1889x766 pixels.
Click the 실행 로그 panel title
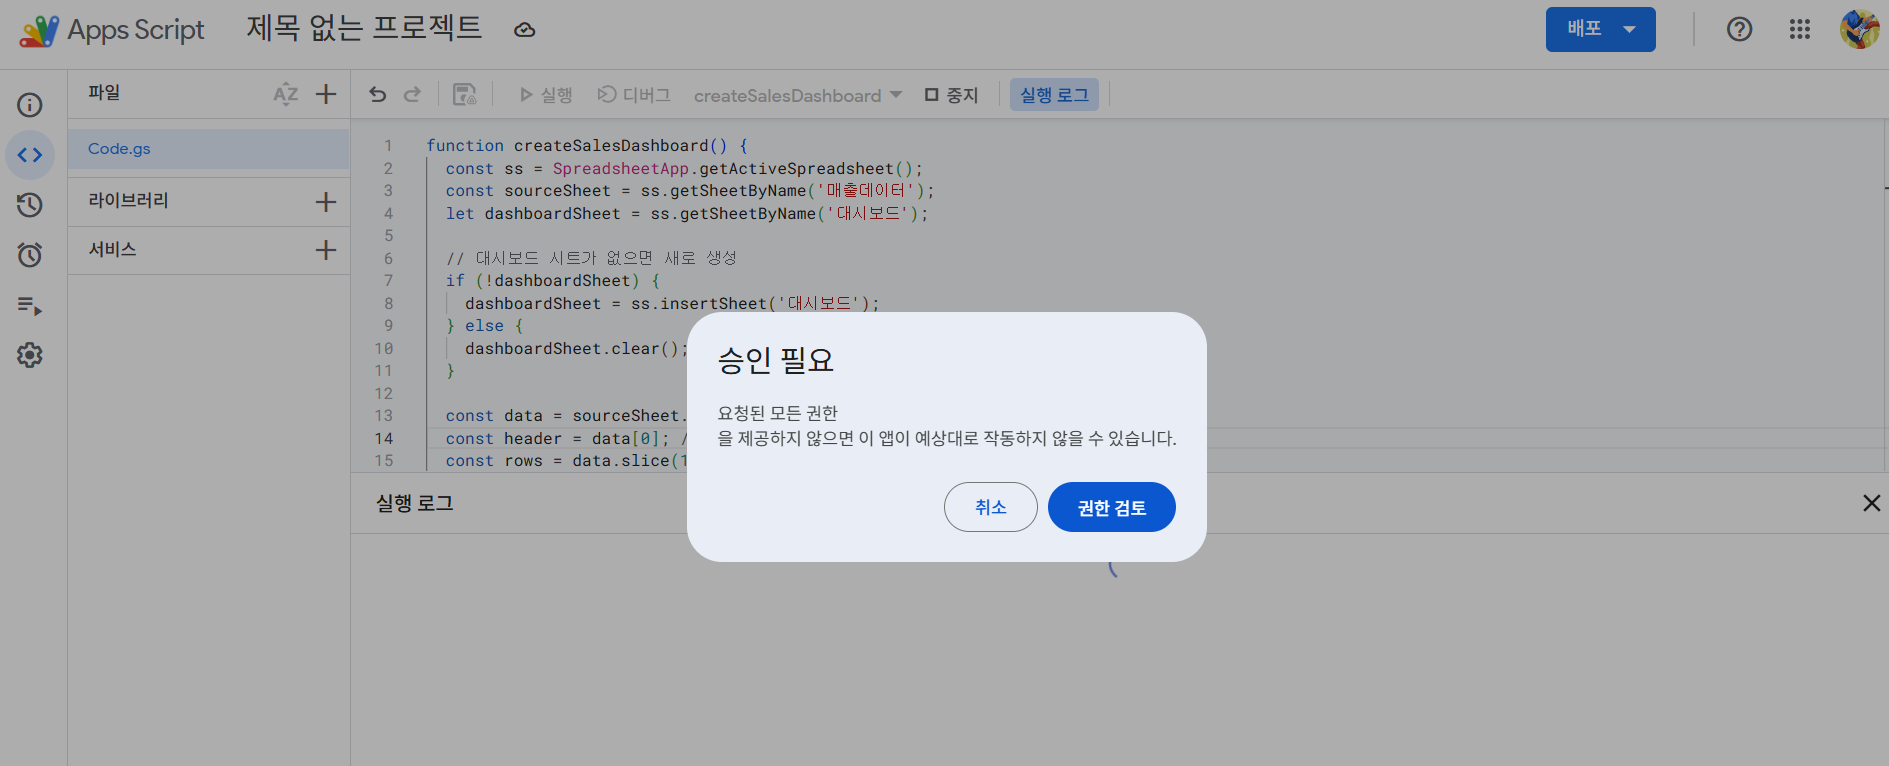tap(415, 503)
